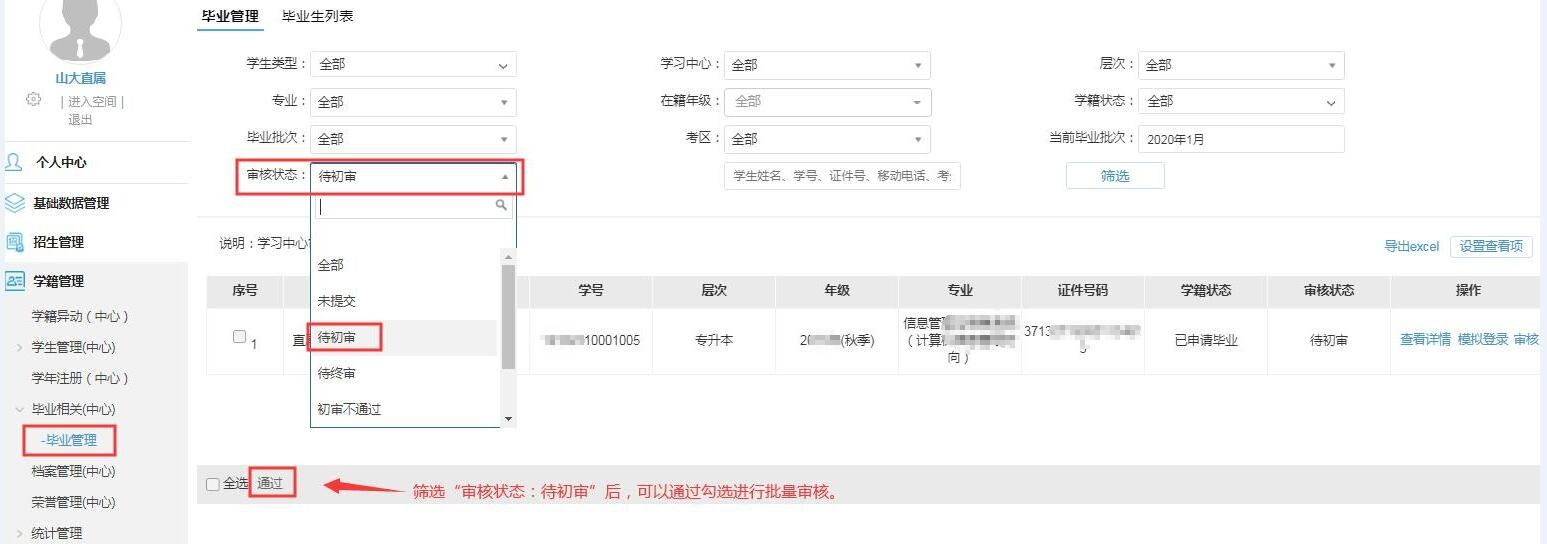Click the user avatar picture

tap(80, 27)
